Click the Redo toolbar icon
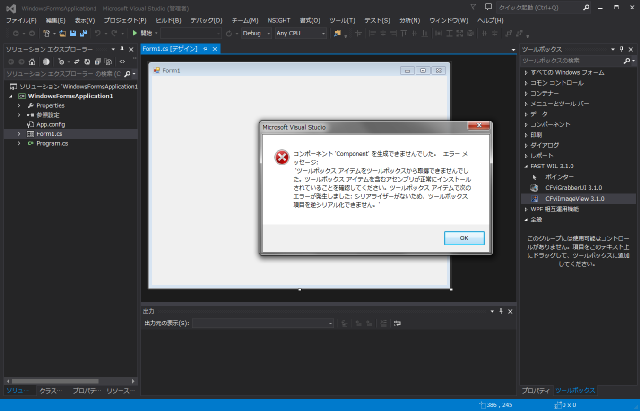The height and width of the screenshot is (411, 640). click(114, 33)
